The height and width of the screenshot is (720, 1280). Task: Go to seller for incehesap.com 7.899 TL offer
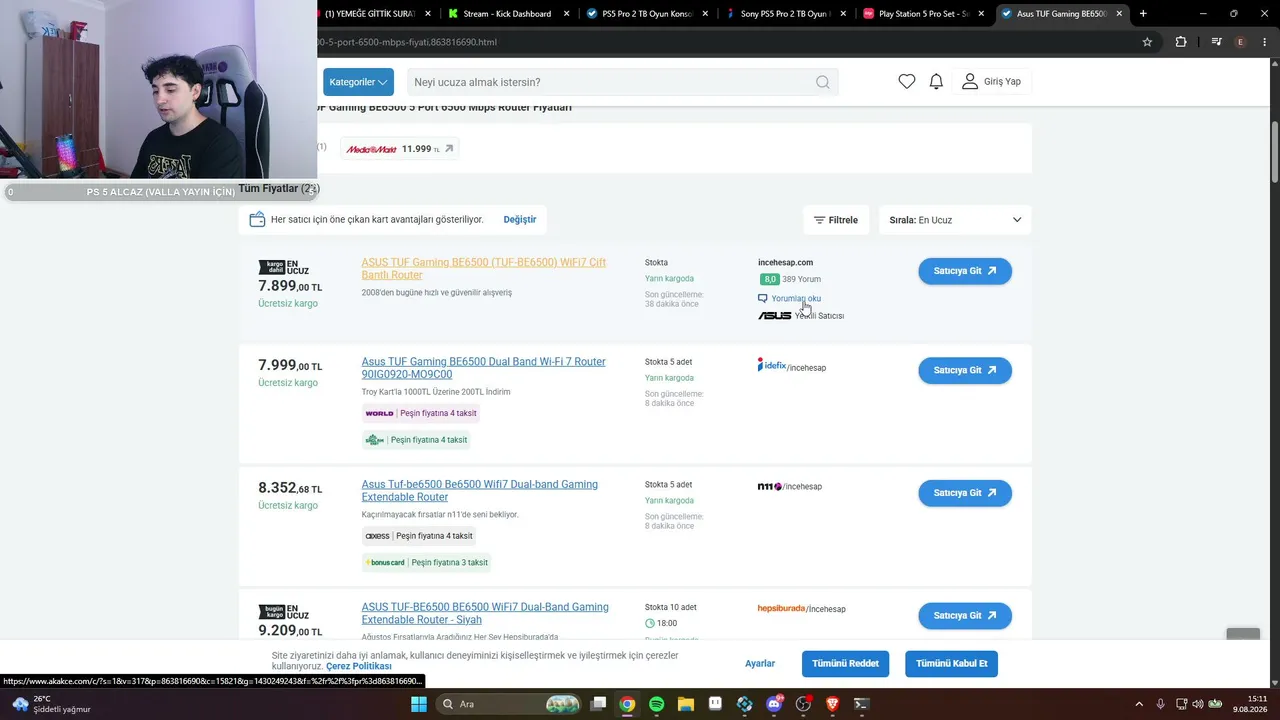[x=965, y=271]
